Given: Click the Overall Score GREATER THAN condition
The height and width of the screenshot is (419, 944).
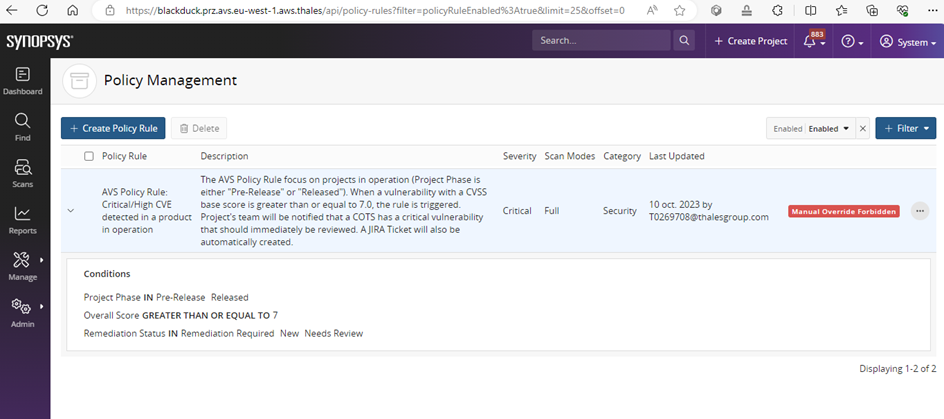Looking at the screenshot, I should point(181,315).
